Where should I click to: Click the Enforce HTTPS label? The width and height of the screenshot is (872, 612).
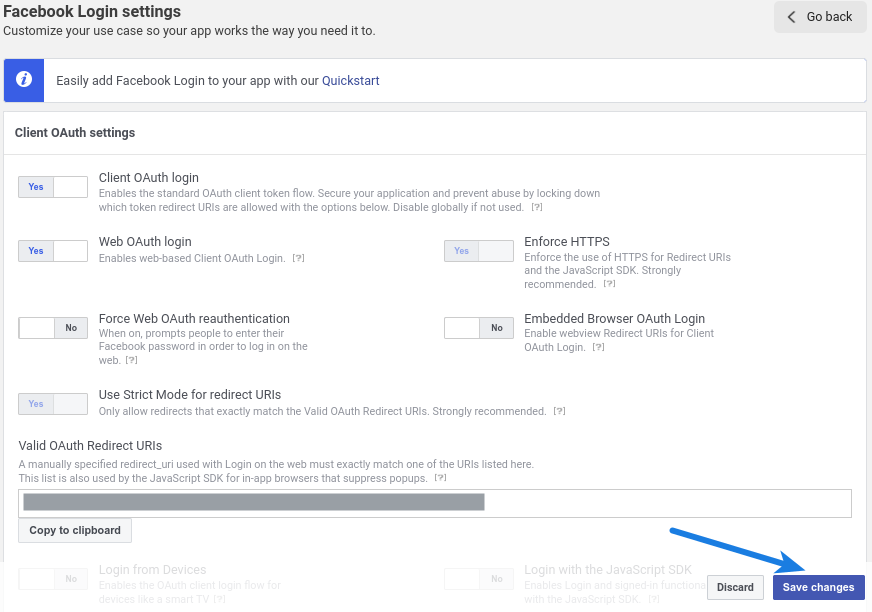(567, 241)
